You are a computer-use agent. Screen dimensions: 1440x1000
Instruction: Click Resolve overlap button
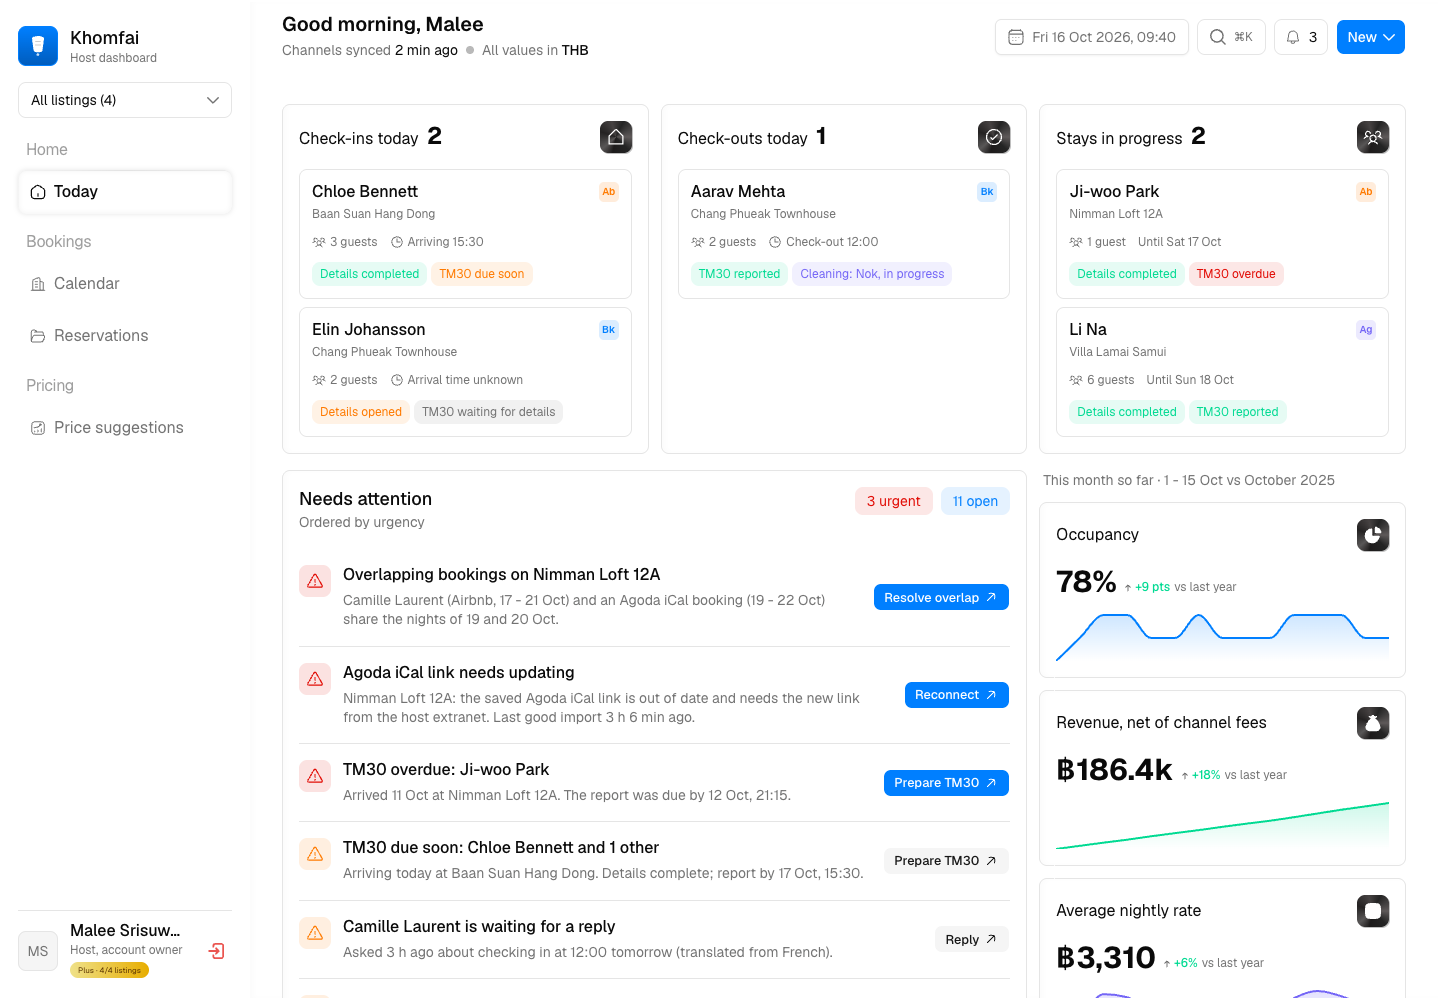click(941, 597)
